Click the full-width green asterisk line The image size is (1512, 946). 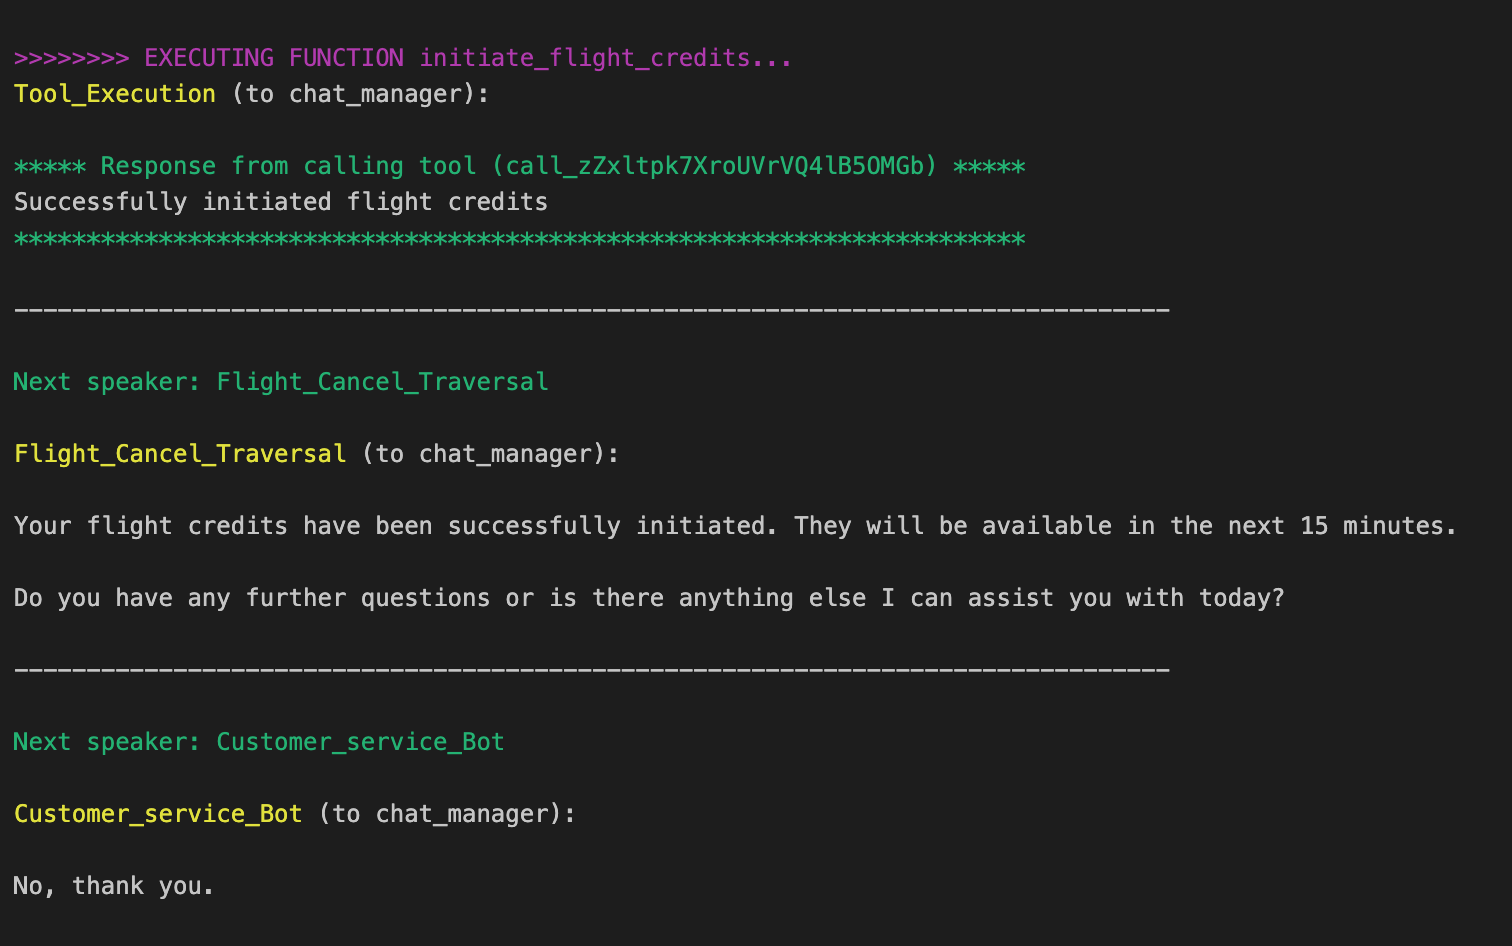(x=519, y=240)
